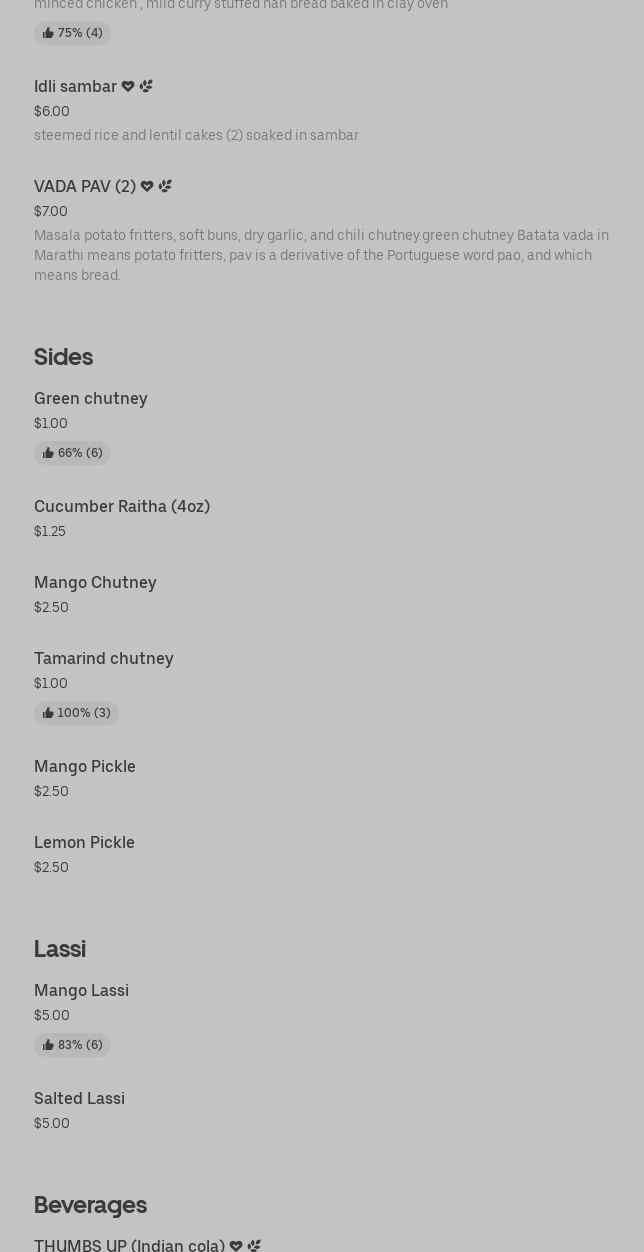
Task: Click the thumbs-up icon on Green chutney rating
Action: 48,453
